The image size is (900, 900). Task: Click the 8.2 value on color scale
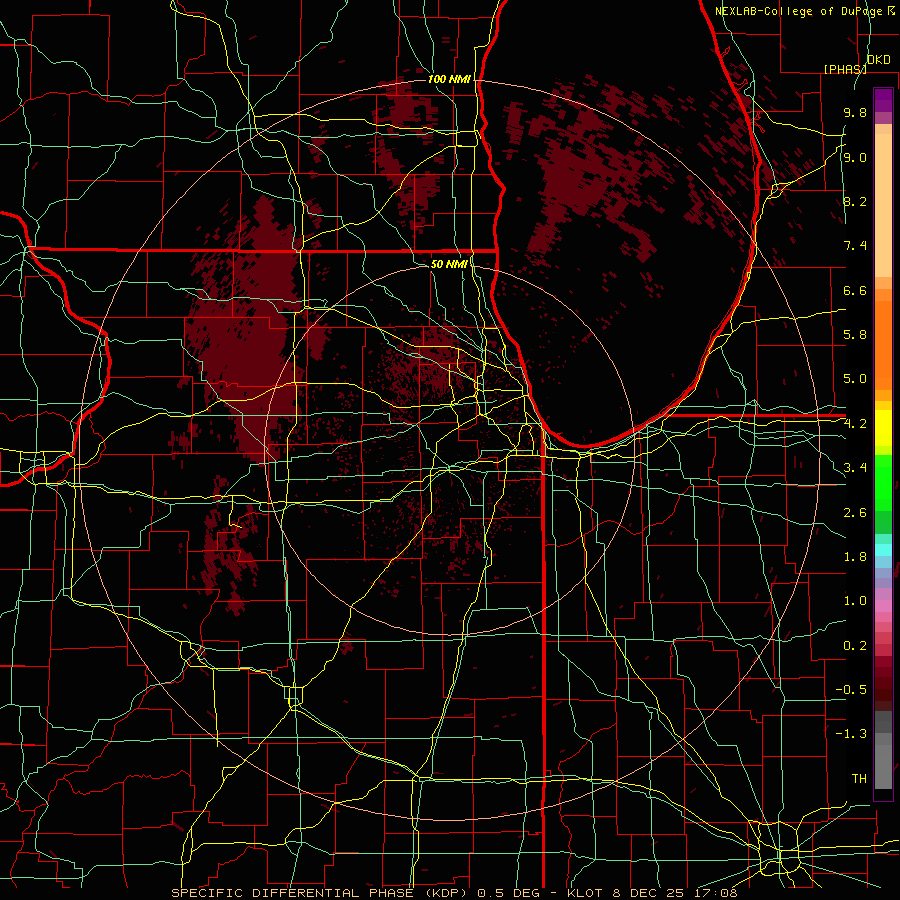[x=855, y=201]
